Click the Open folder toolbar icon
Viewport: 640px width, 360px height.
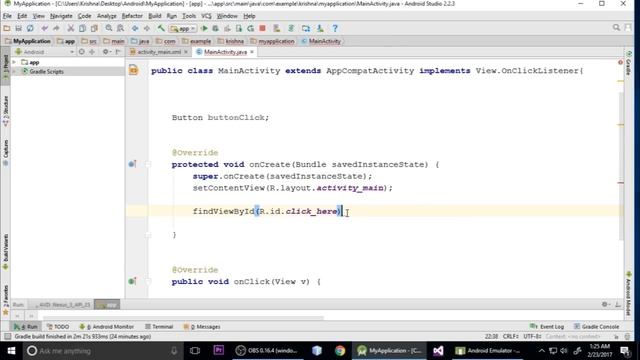7,28
